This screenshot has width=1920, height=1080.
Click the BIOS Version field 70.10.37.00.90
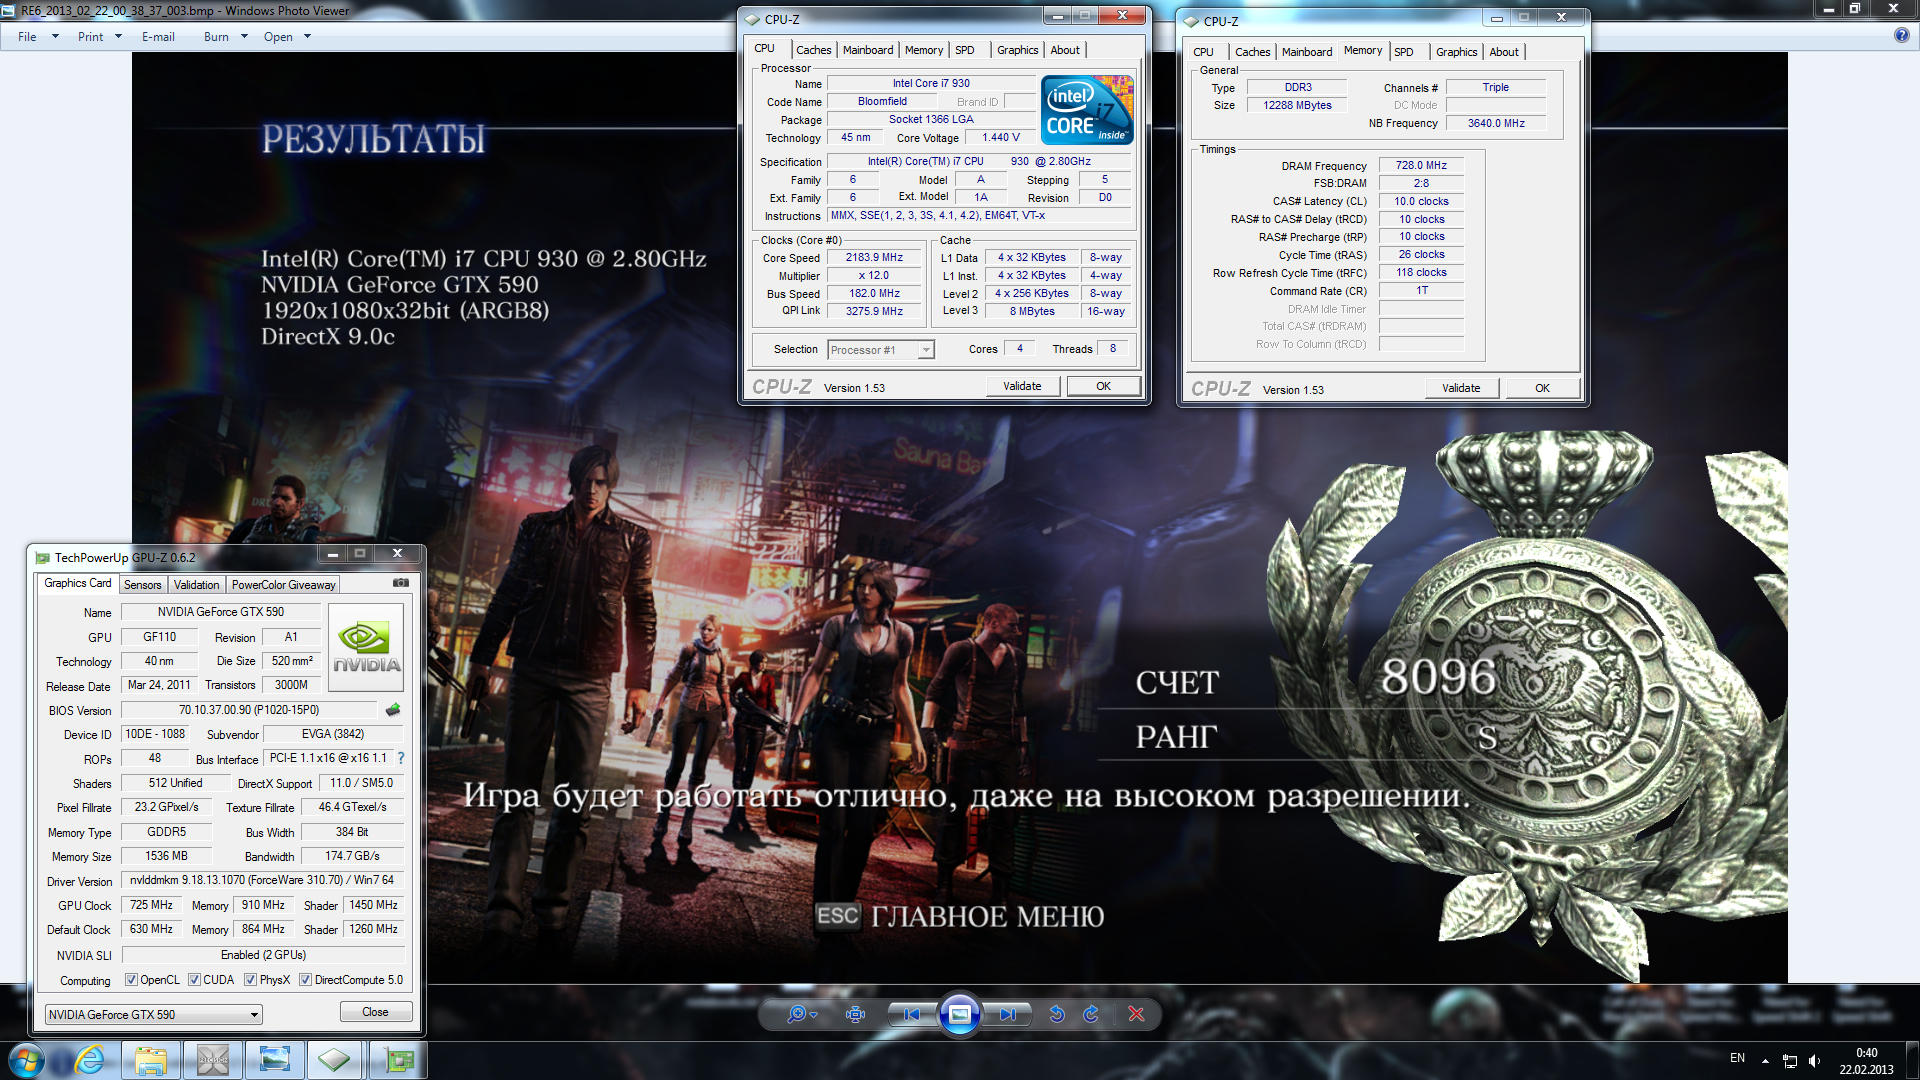[249, 710]
